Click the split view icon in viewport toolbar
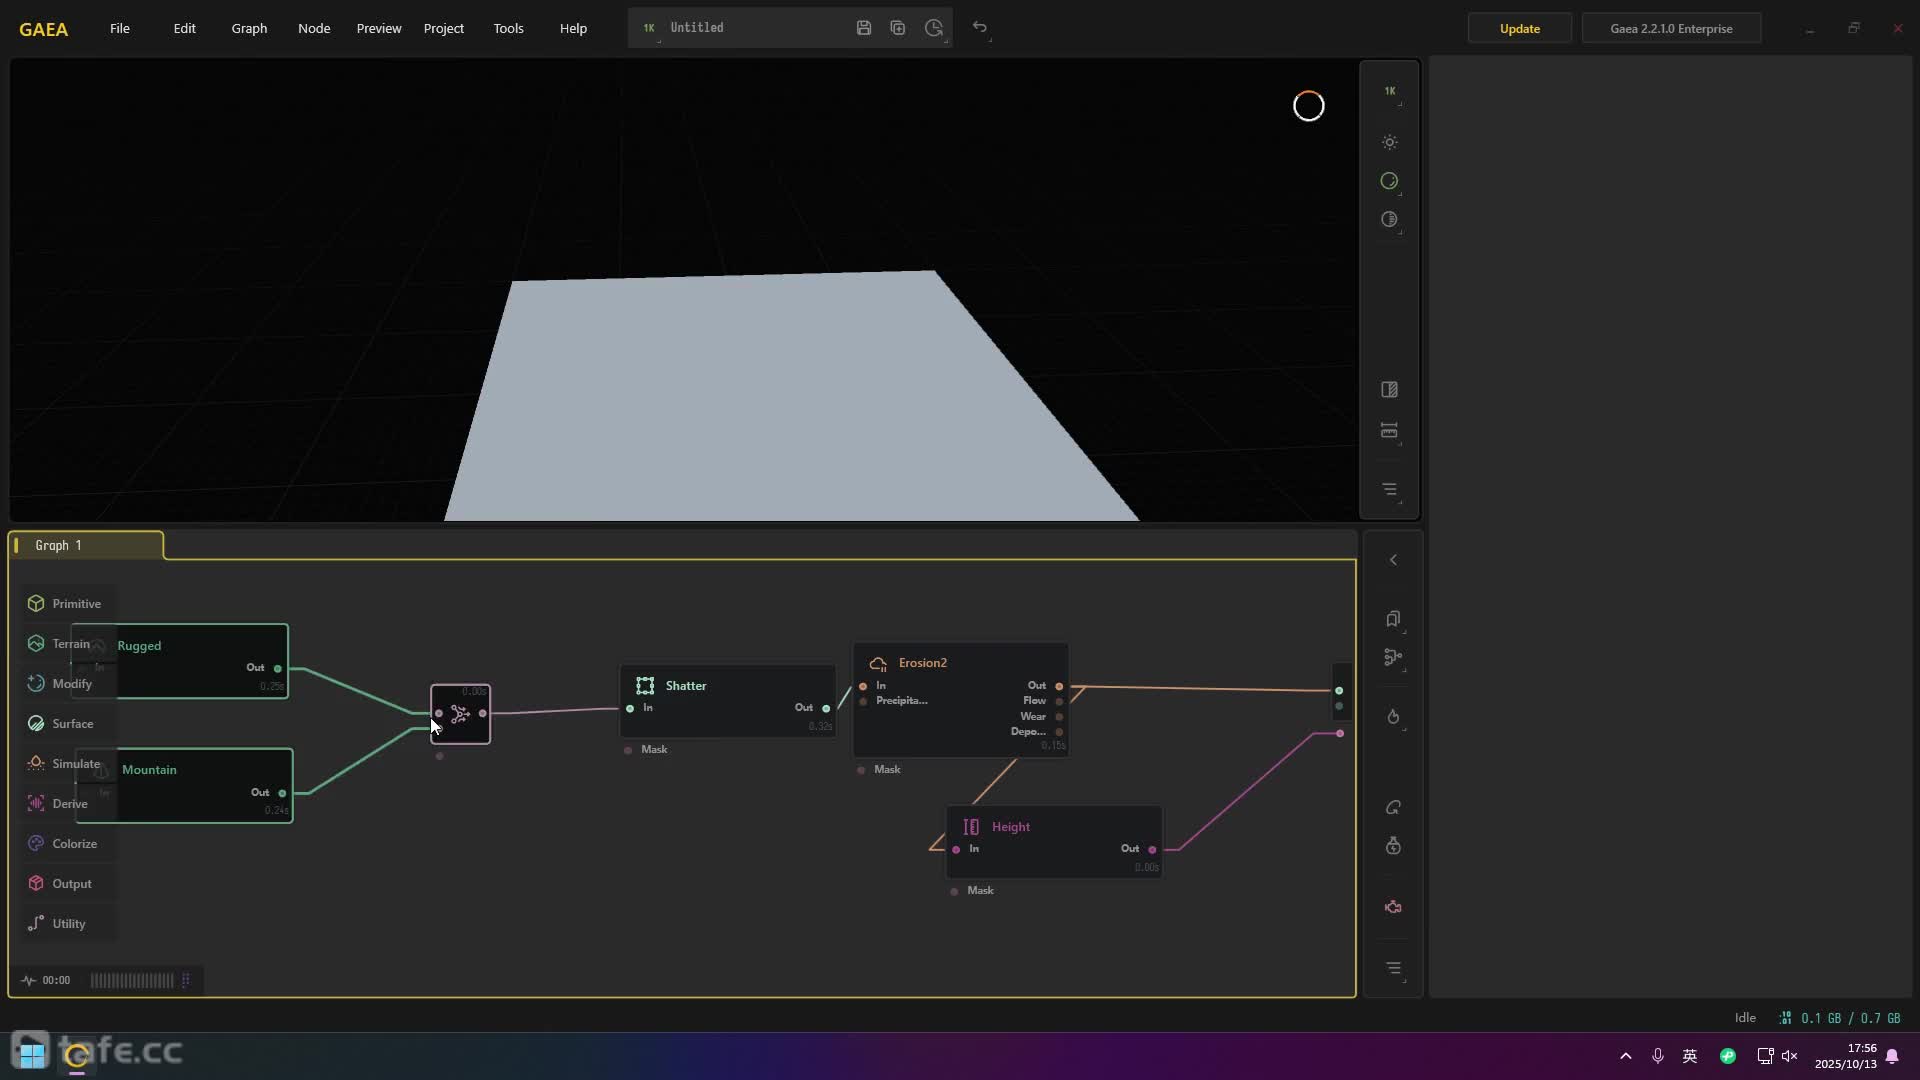 pyautogui.click(x=1389, y=390)
